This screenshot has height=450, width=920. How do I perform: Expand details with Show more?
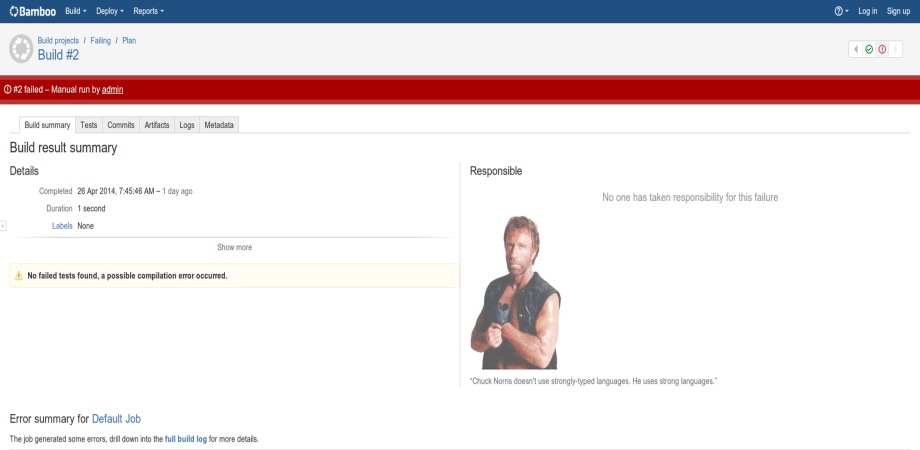coord(234,247)
